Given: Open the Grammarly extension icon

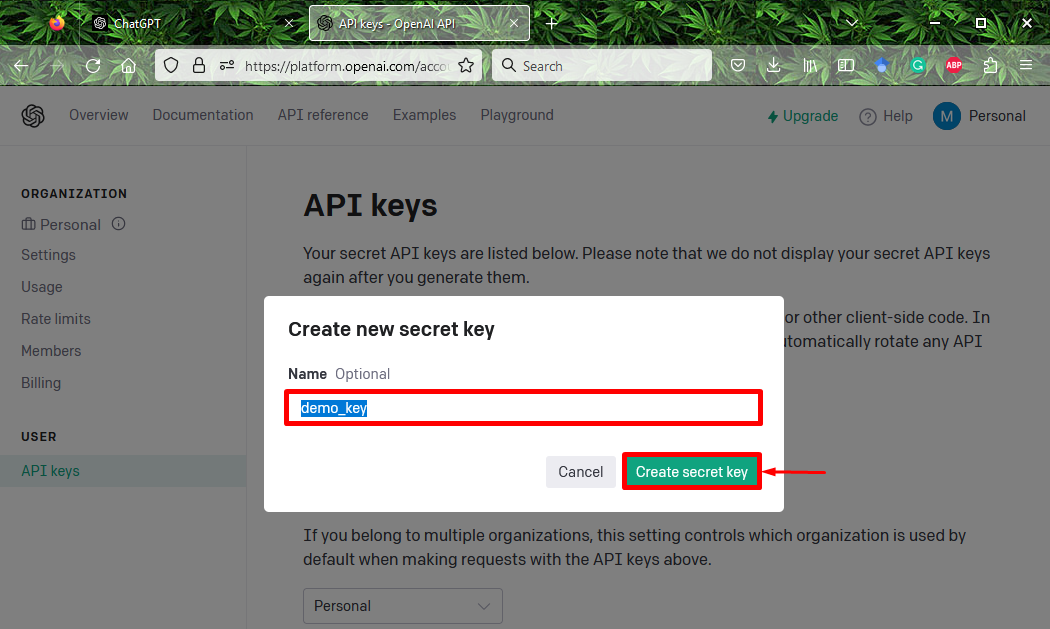Looking at the screenshot, I should point(918,66).
